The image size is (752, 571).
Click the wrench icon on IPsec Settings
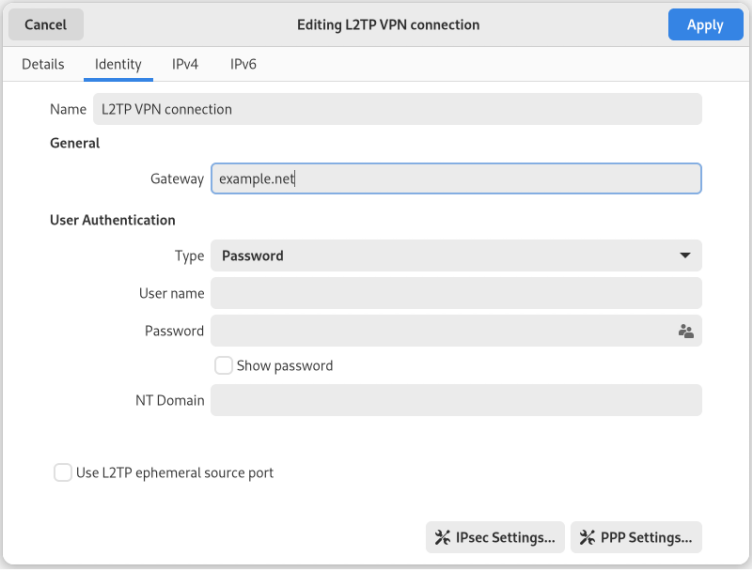point(442,538)
